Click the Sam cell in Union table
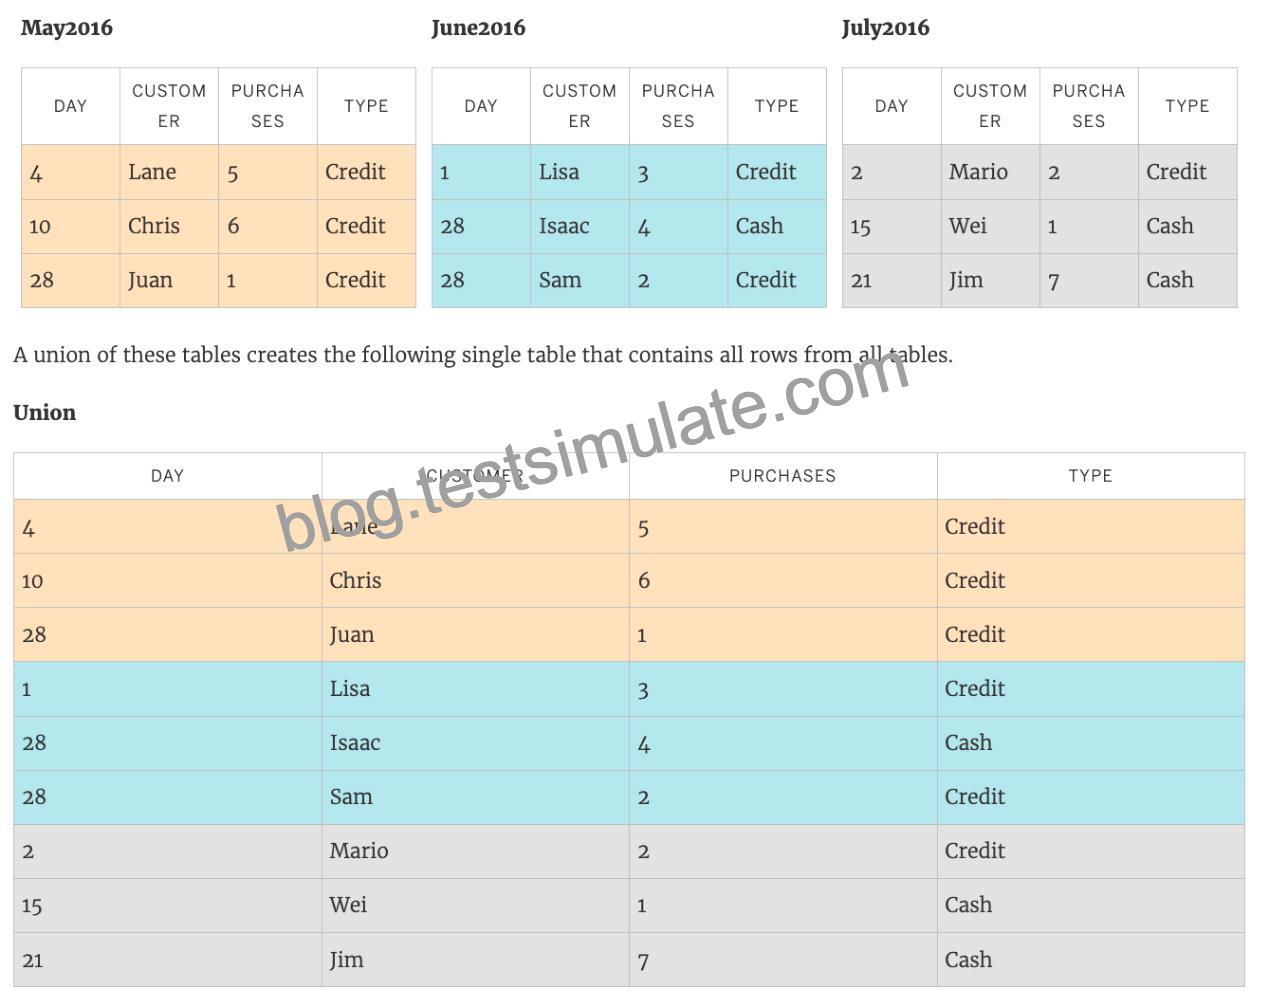This screenshot has width=1269, height=1007. [x=475, y=797]
